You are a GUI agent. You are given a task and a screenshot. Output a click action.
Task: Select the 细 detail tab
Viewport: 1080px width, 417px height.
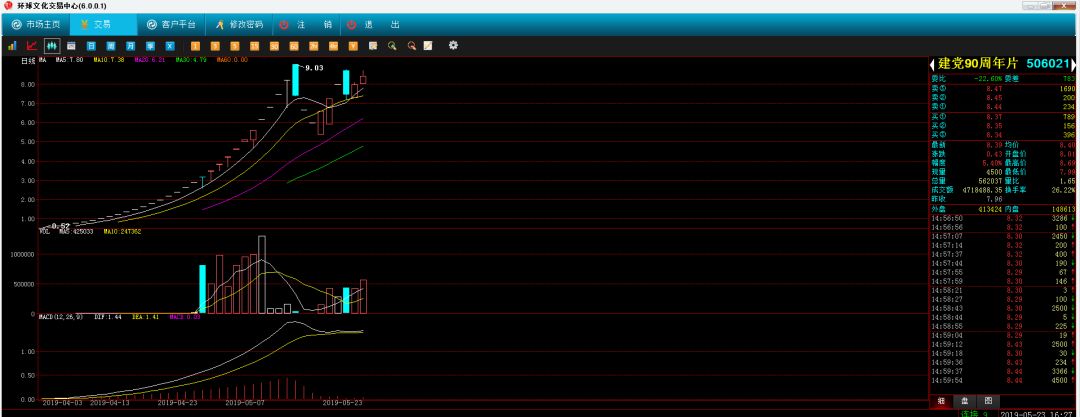[941, 400]
